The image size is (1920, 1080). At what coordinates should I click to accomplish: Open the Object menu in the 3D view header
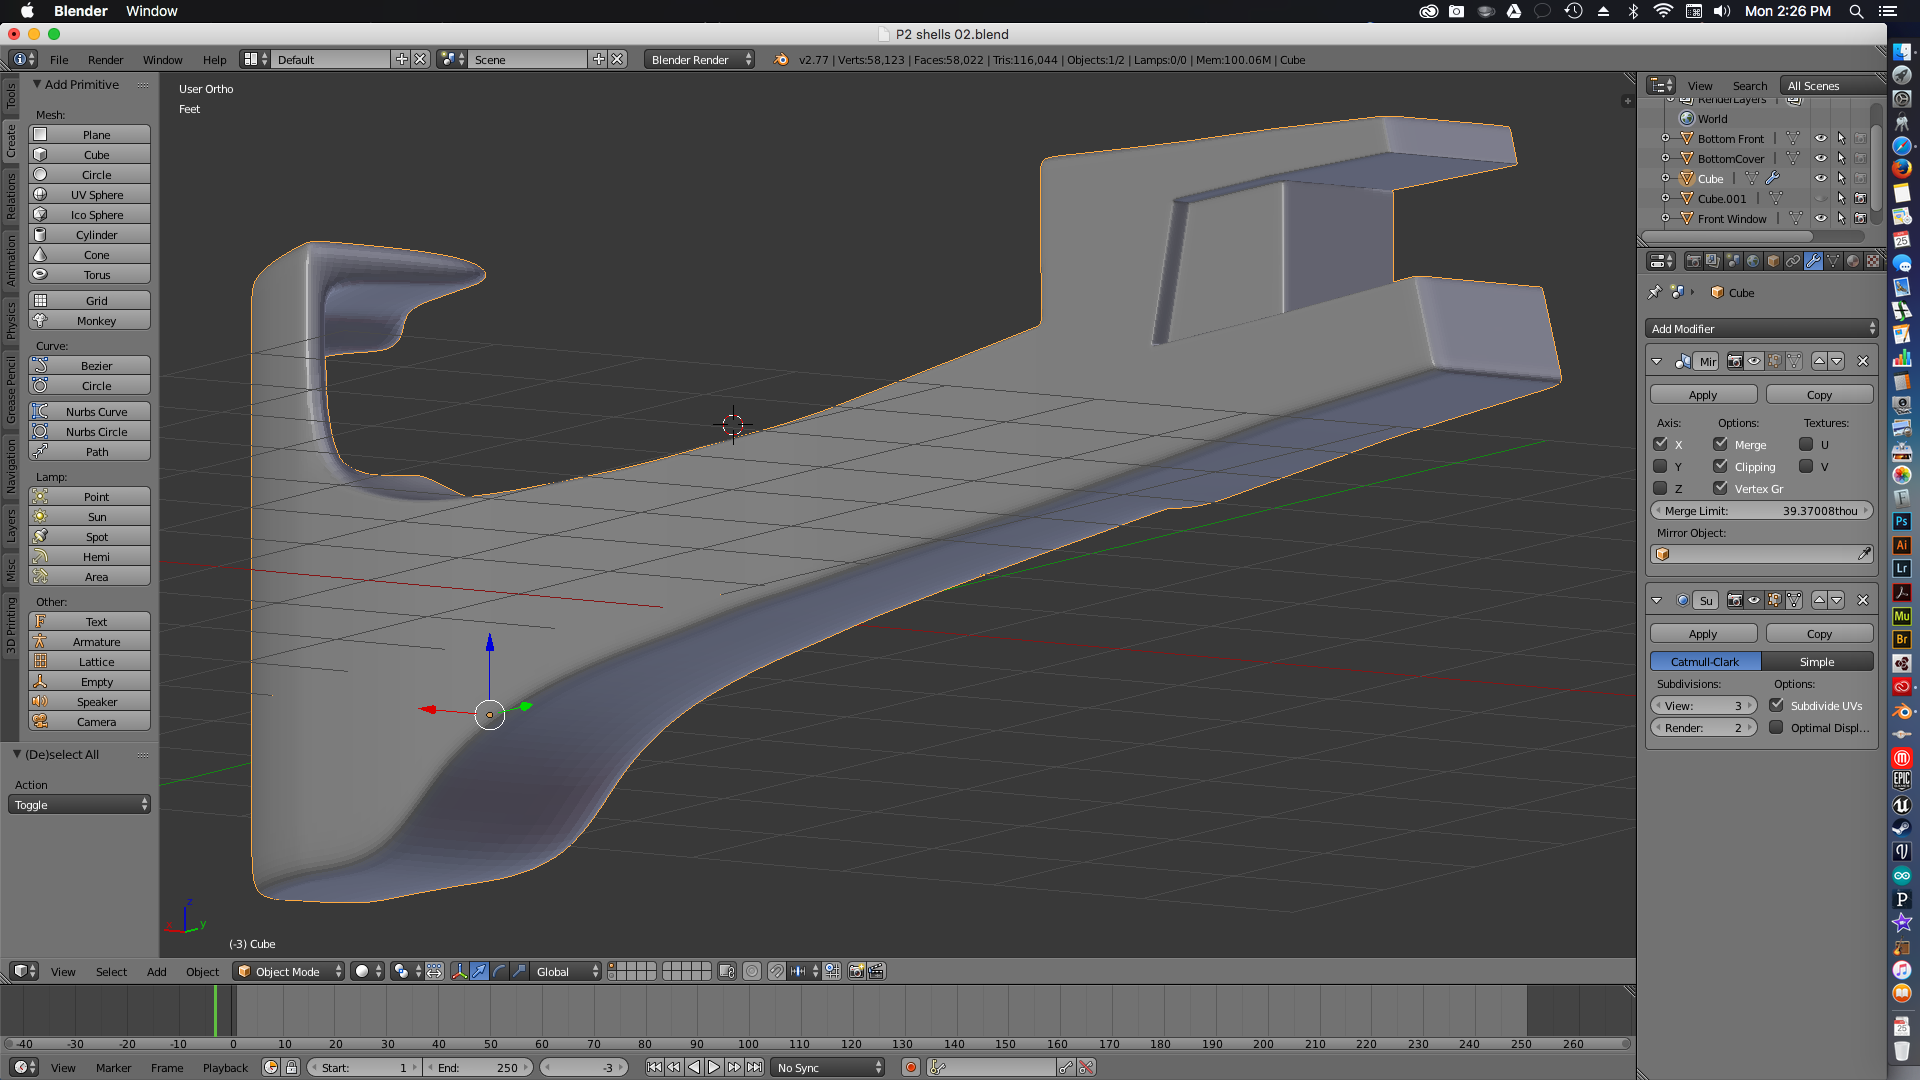click(x=202, y=971)
